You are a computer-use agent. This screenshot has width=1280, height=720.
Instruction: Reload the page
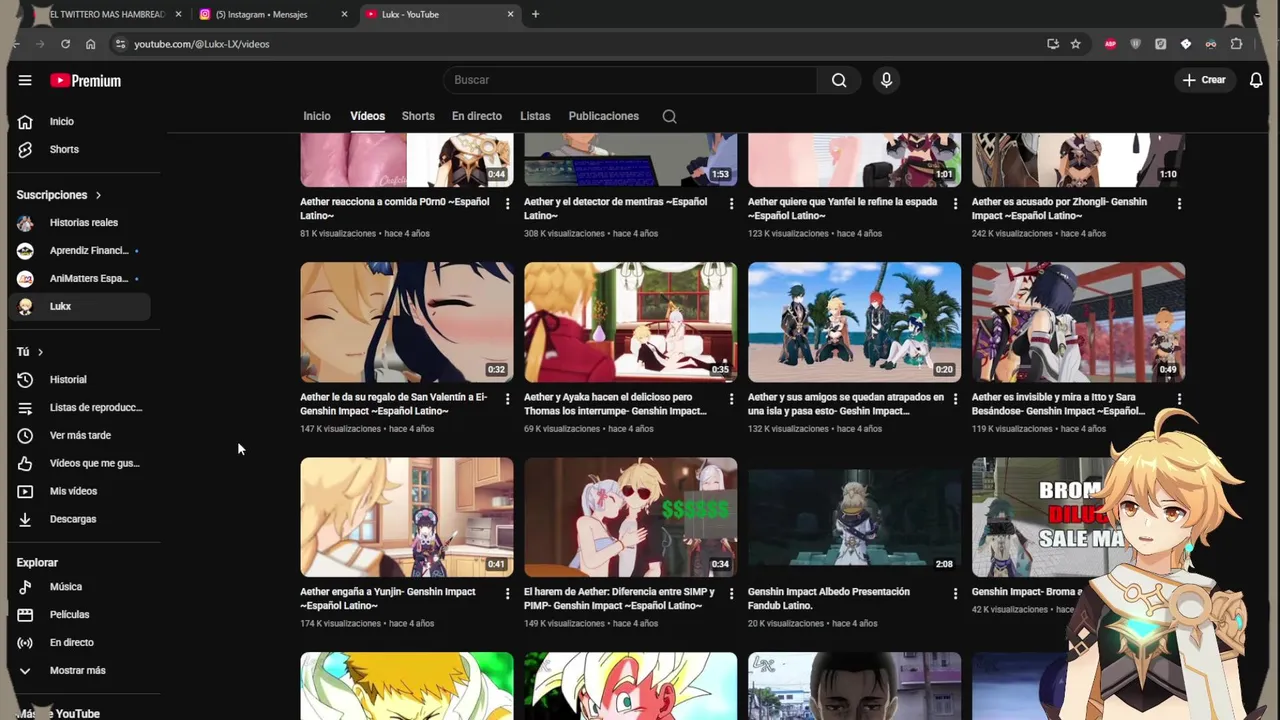tap(65, 44)
